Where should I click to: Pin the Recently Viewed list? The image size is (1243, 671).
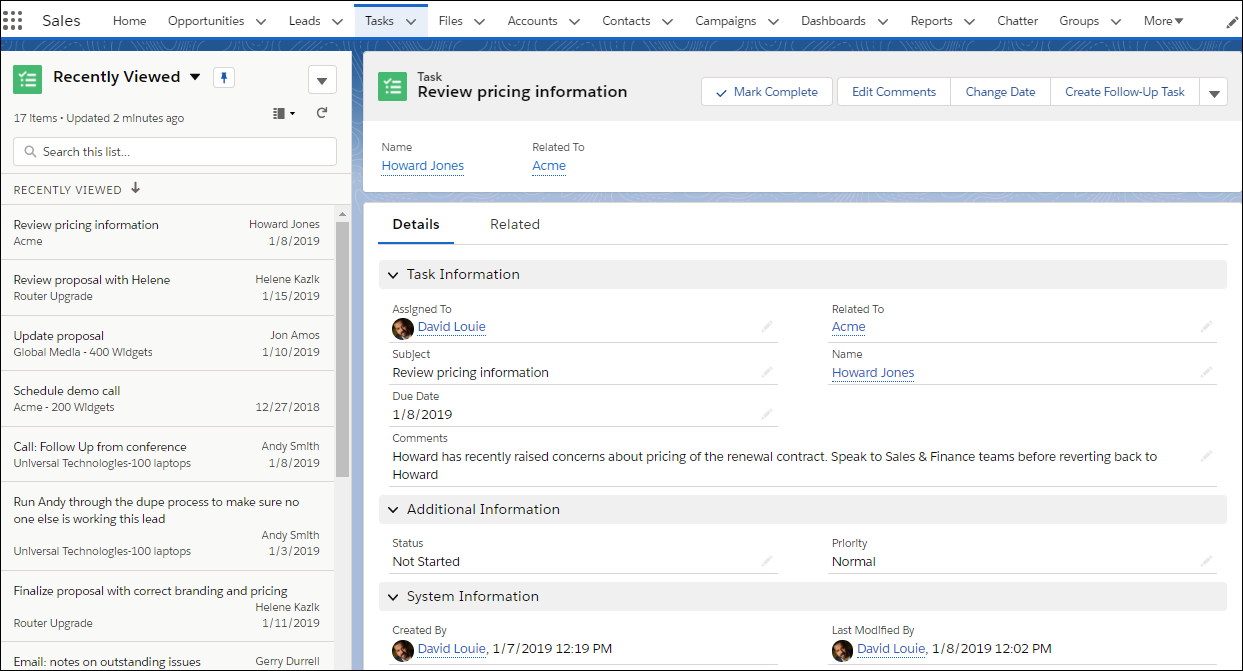tap(224, 77)
